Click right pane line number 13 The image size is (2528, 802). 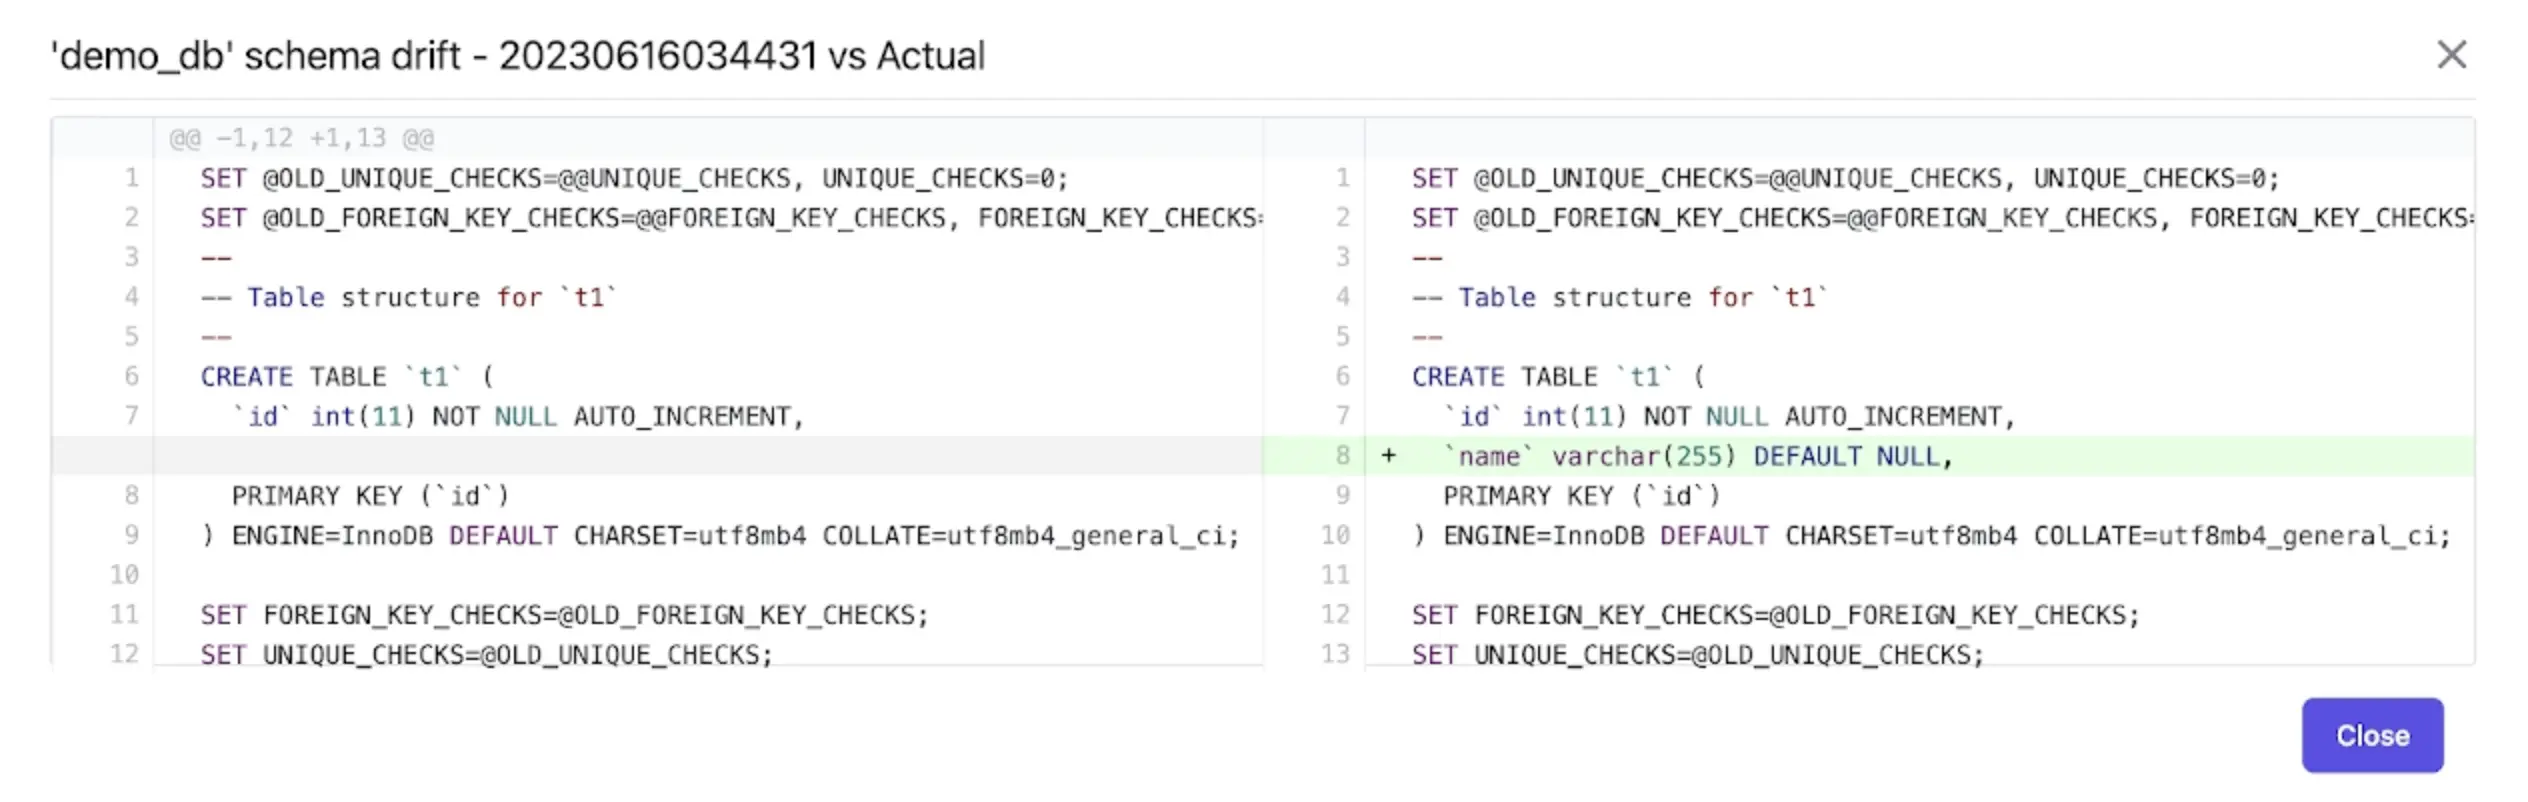1335,654
